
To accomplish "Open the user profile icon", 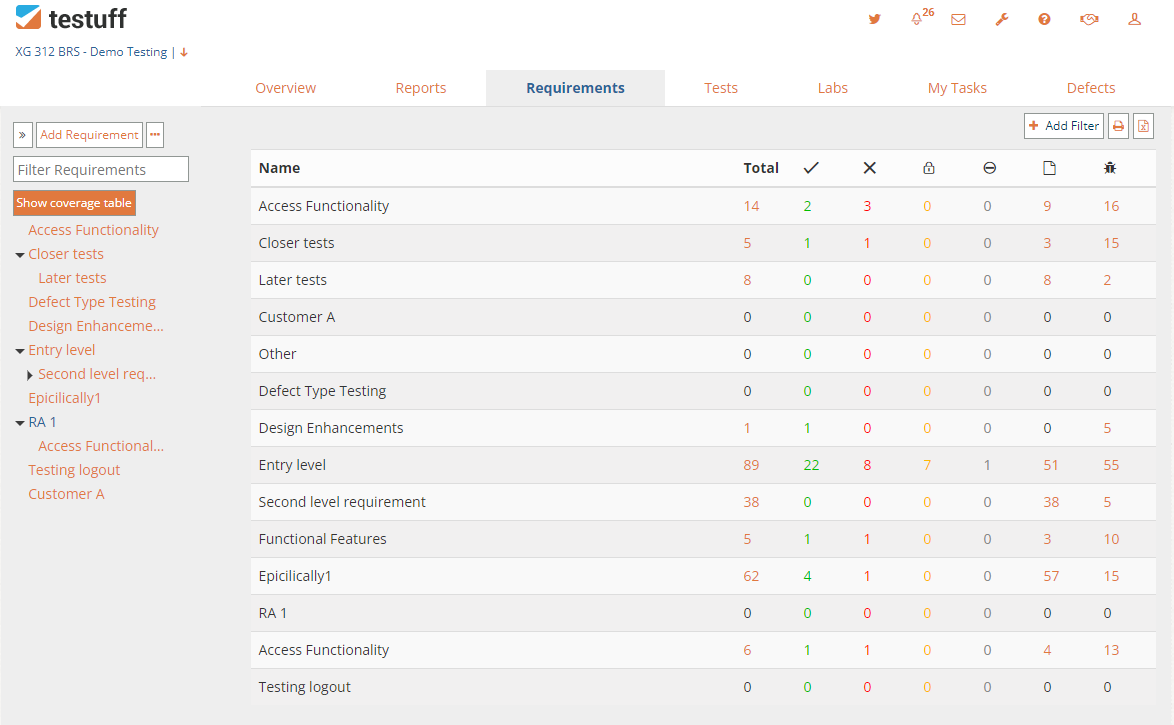I will (x=1134, y=19).
